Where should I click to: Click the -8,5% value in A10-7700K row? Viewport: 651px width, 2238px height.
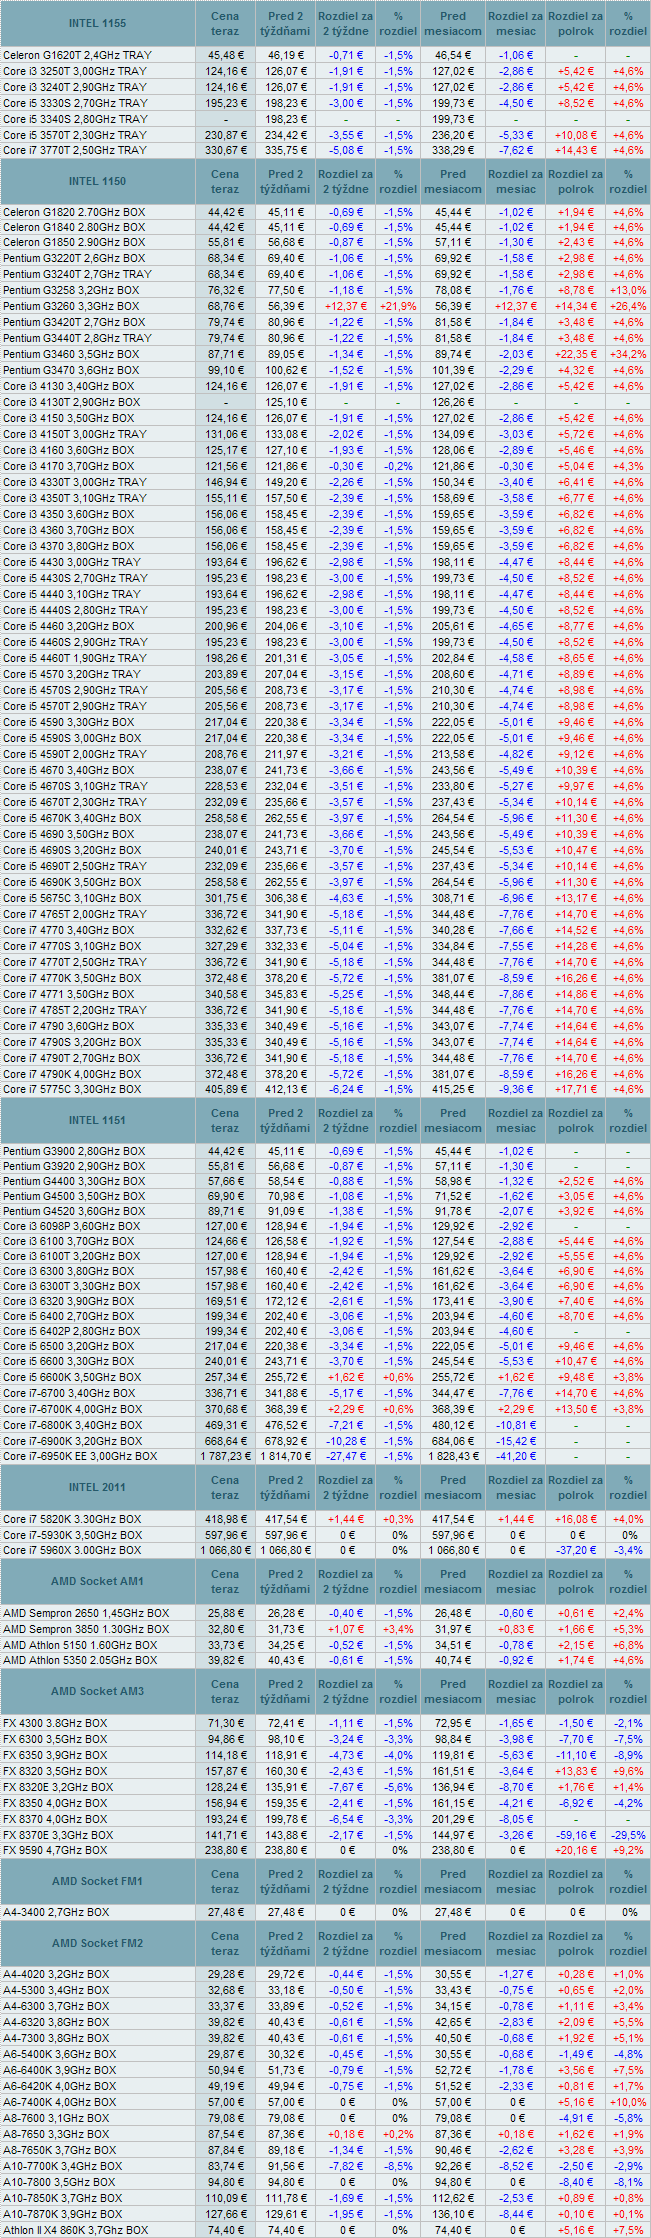[398, 2166]
